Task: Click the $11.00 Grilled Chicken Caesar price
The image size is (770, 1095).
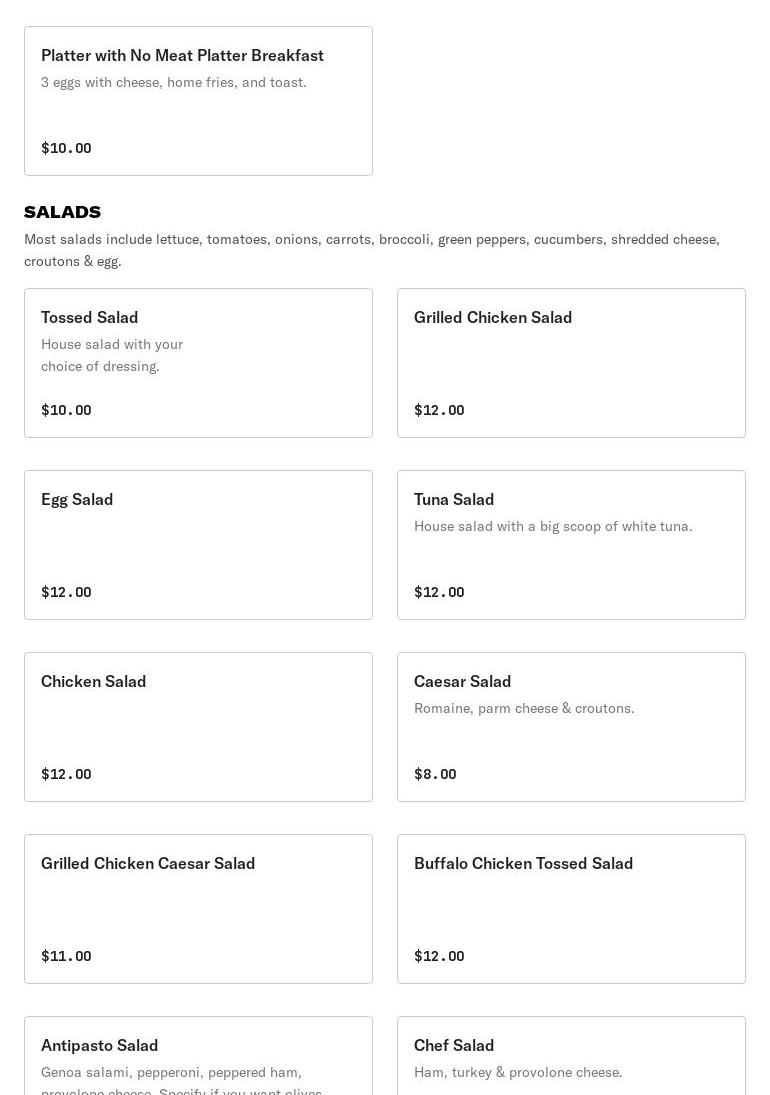Action: [66, 956]
